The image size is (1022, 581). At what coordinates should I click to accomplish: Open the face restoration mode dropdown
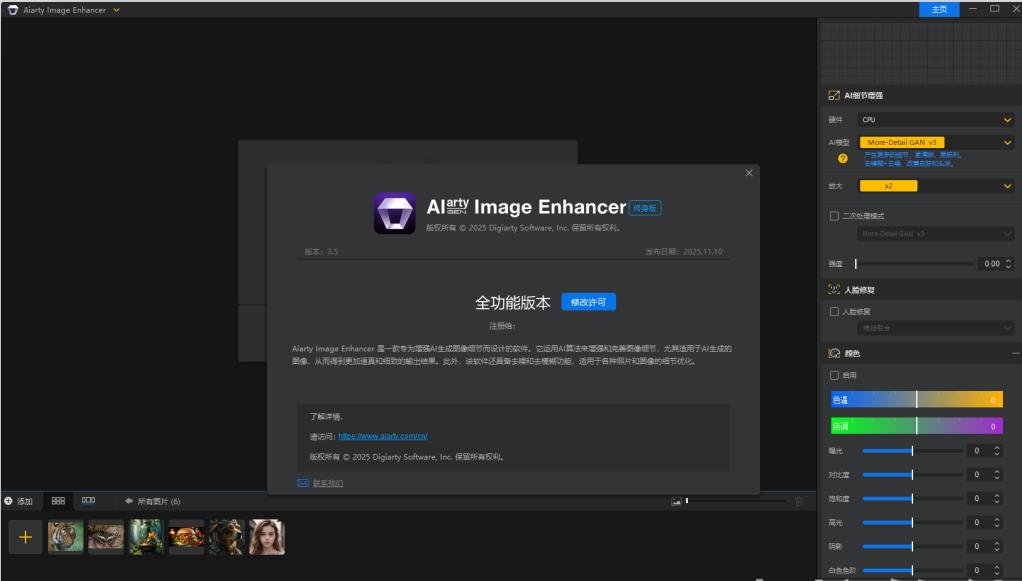pyautogui.click(x=935, y=328)
